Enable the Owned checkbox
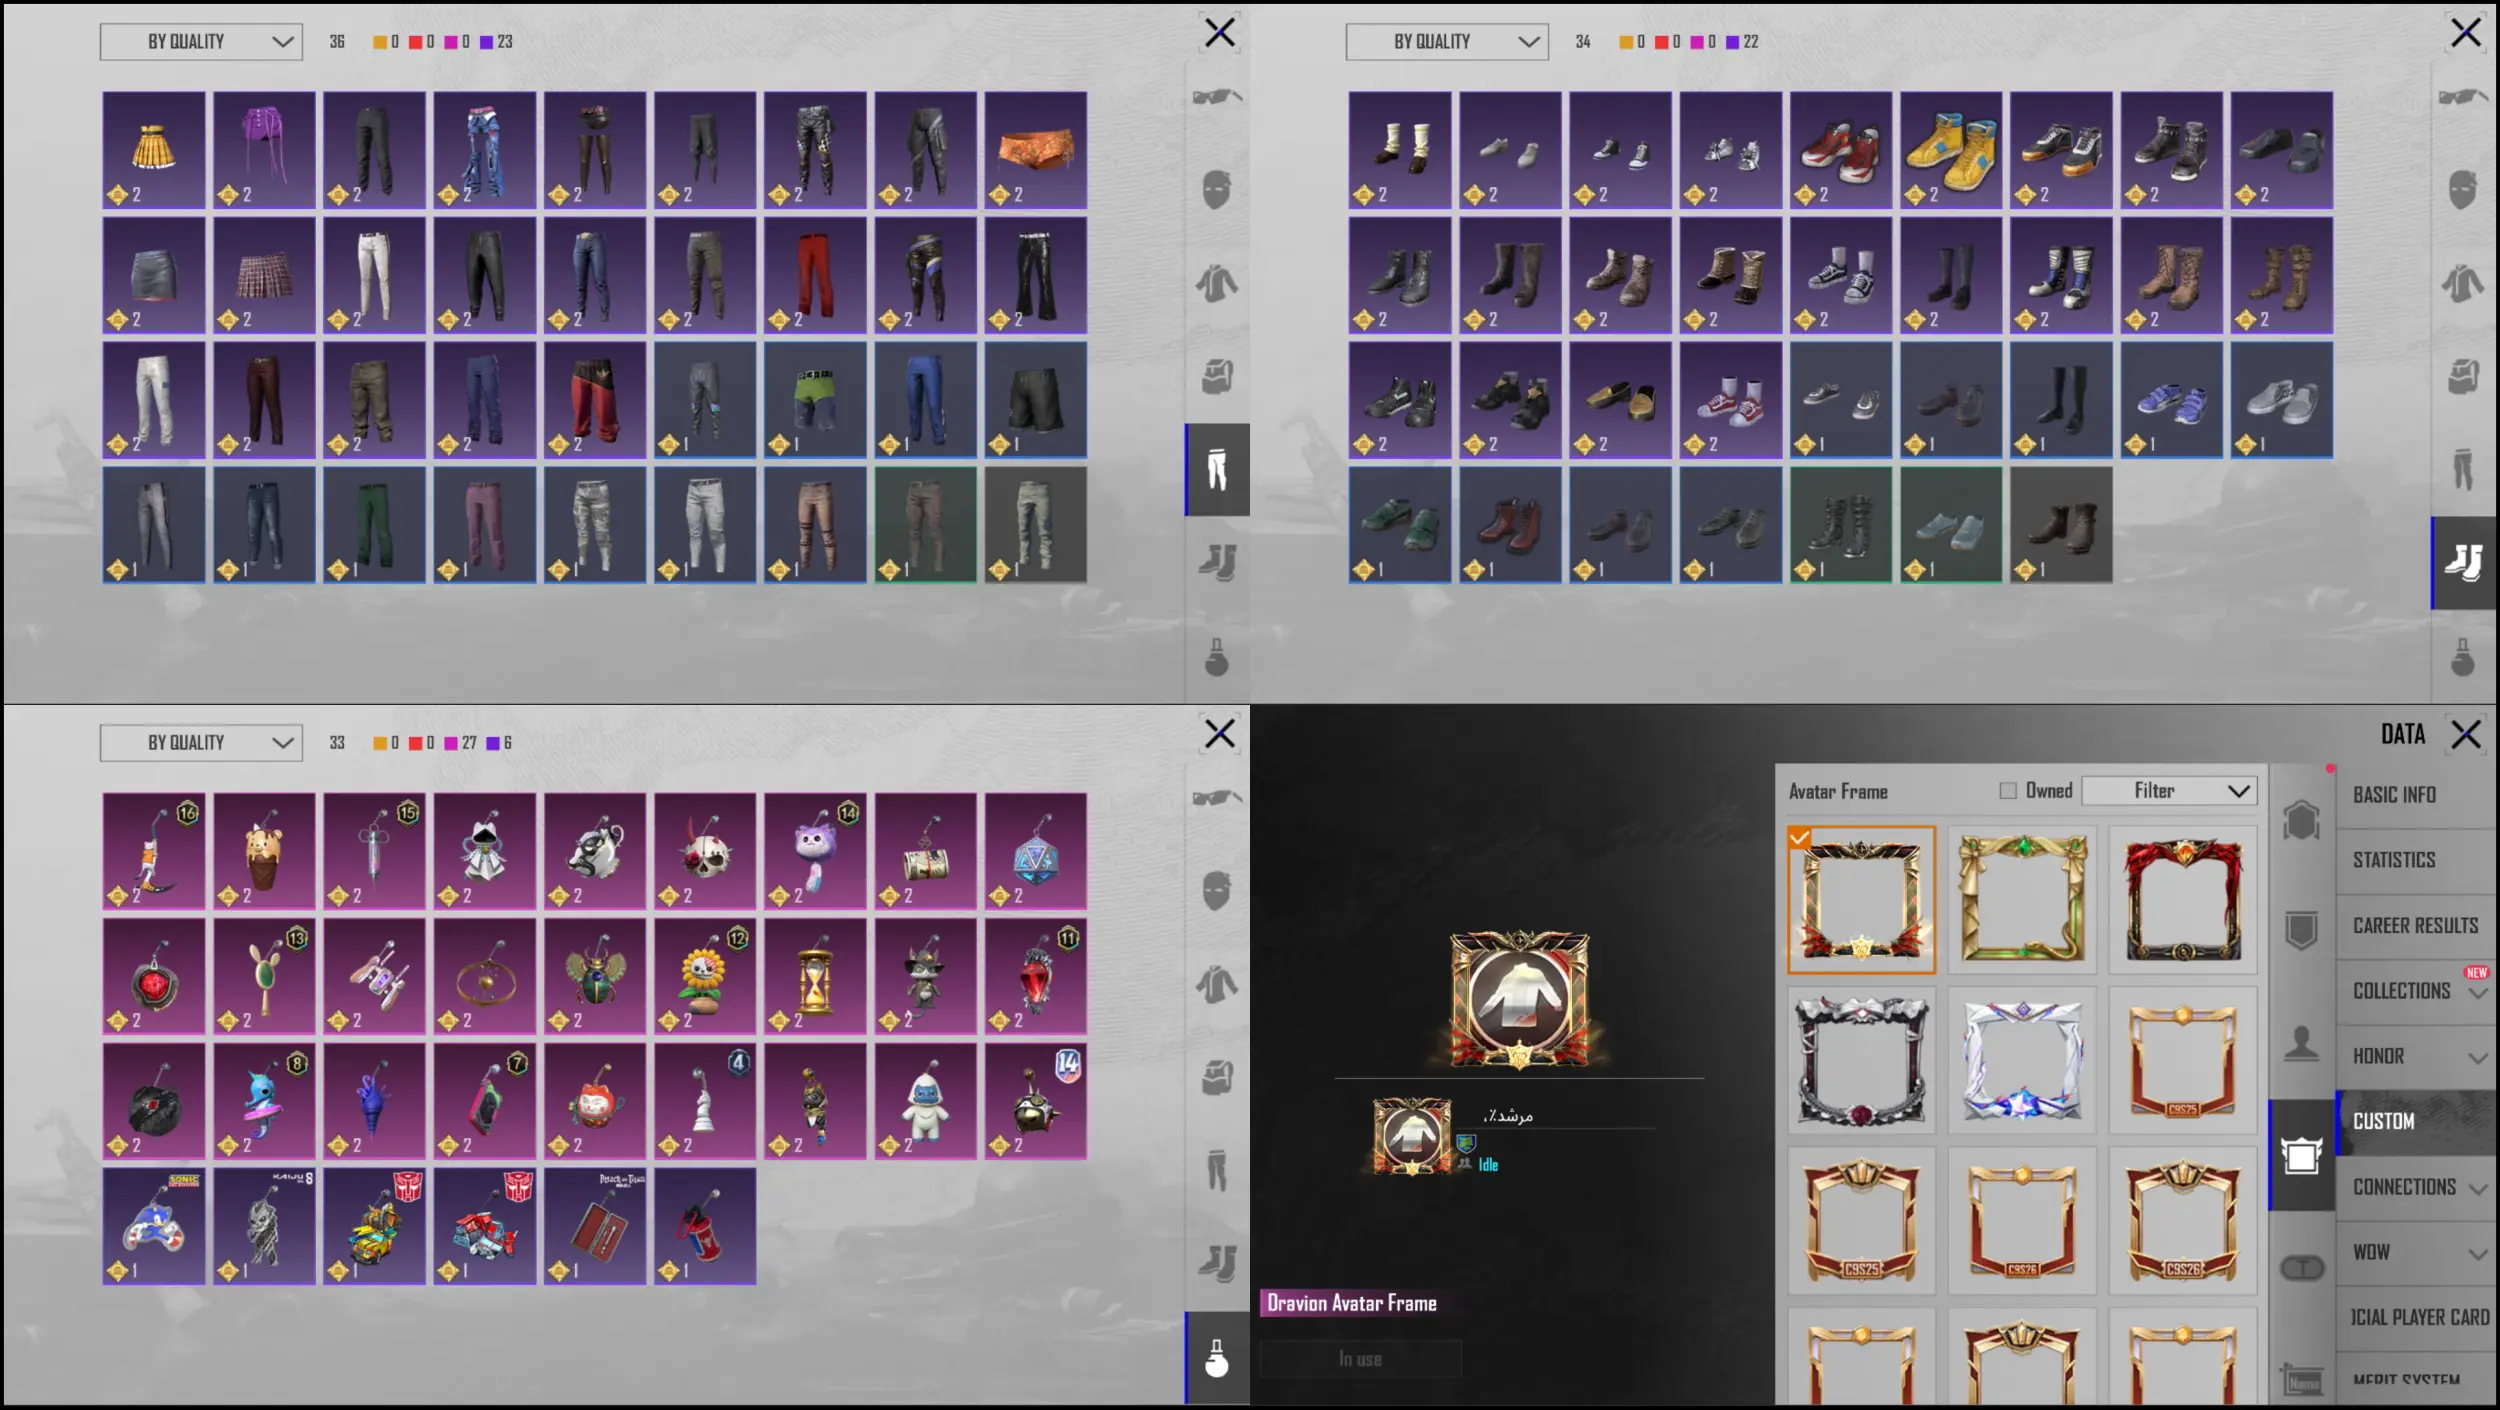Viewport: 2500px width, 1410px height. tap(2008, 791)
